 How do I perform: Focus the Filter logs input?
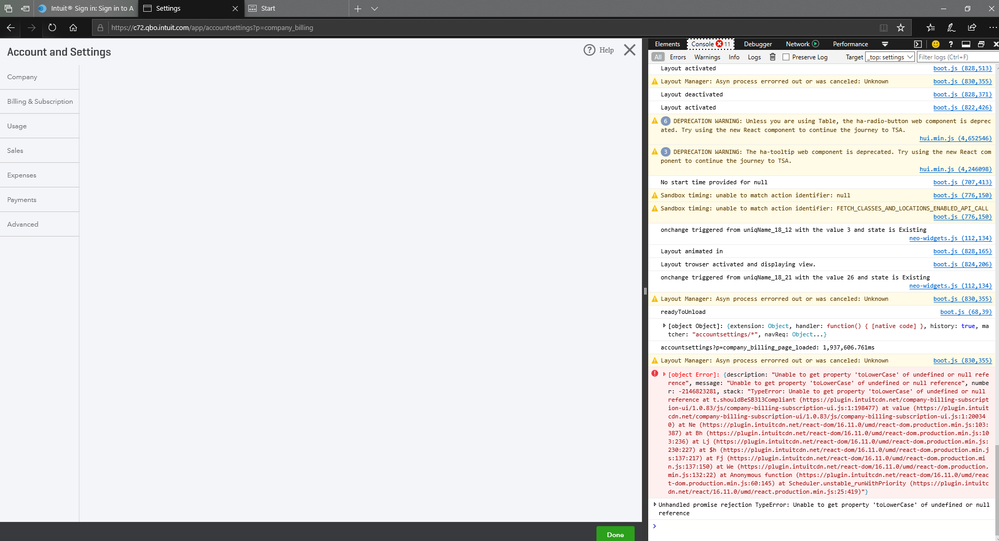[x=958, y=57]
